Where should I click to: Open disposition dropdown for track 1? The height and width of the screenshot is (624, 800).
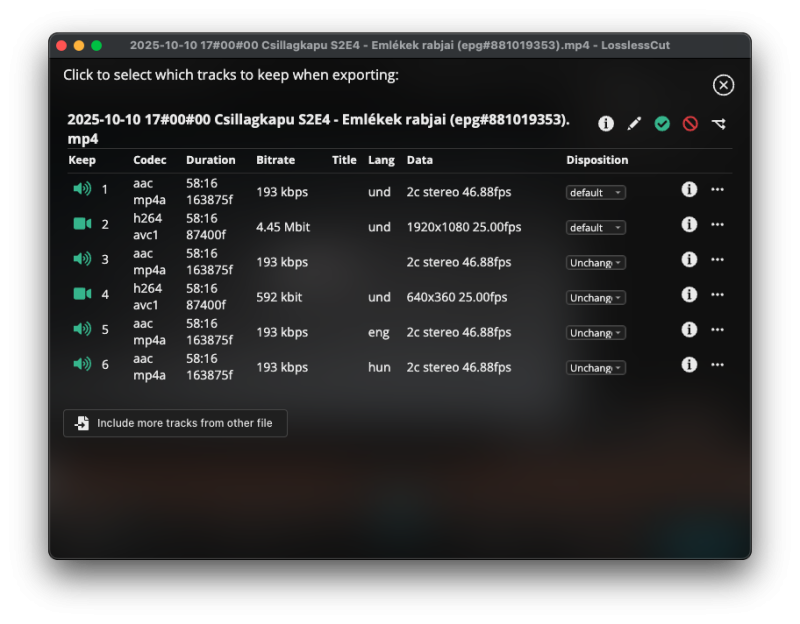point(595,192)
